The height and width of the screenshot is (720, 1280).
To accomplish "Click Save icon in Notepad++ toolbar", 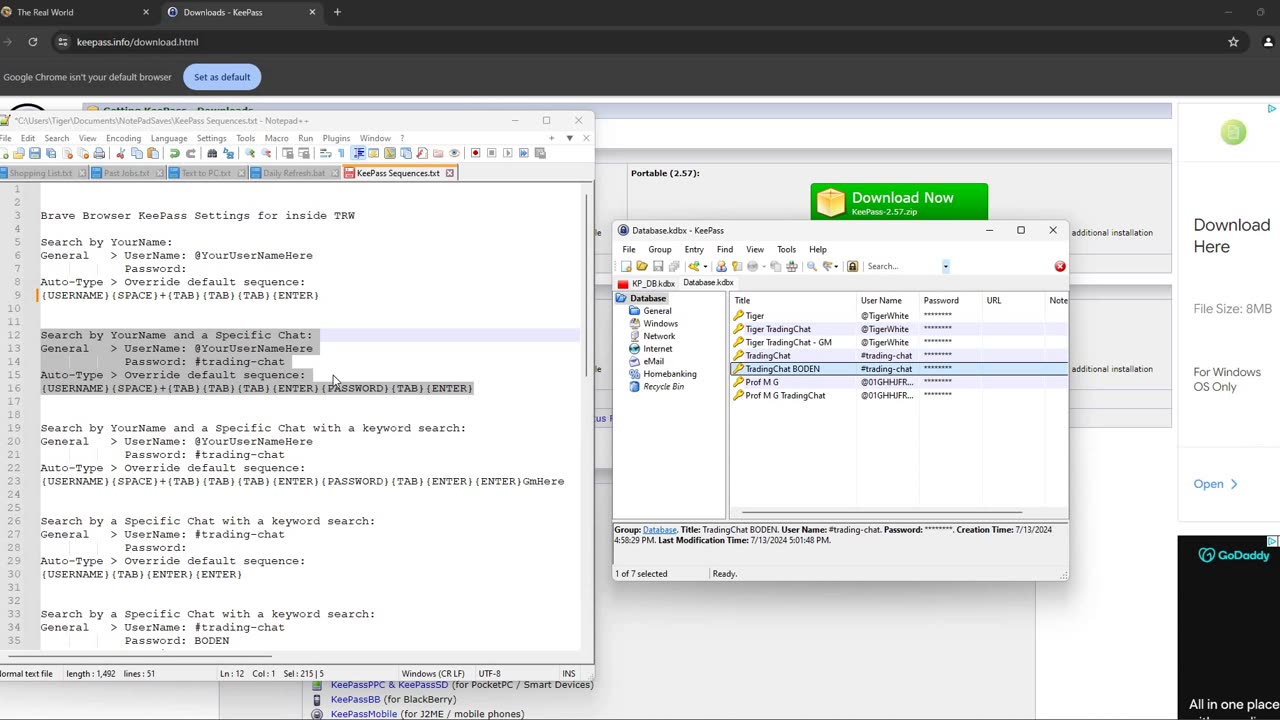I will (34, 153).
